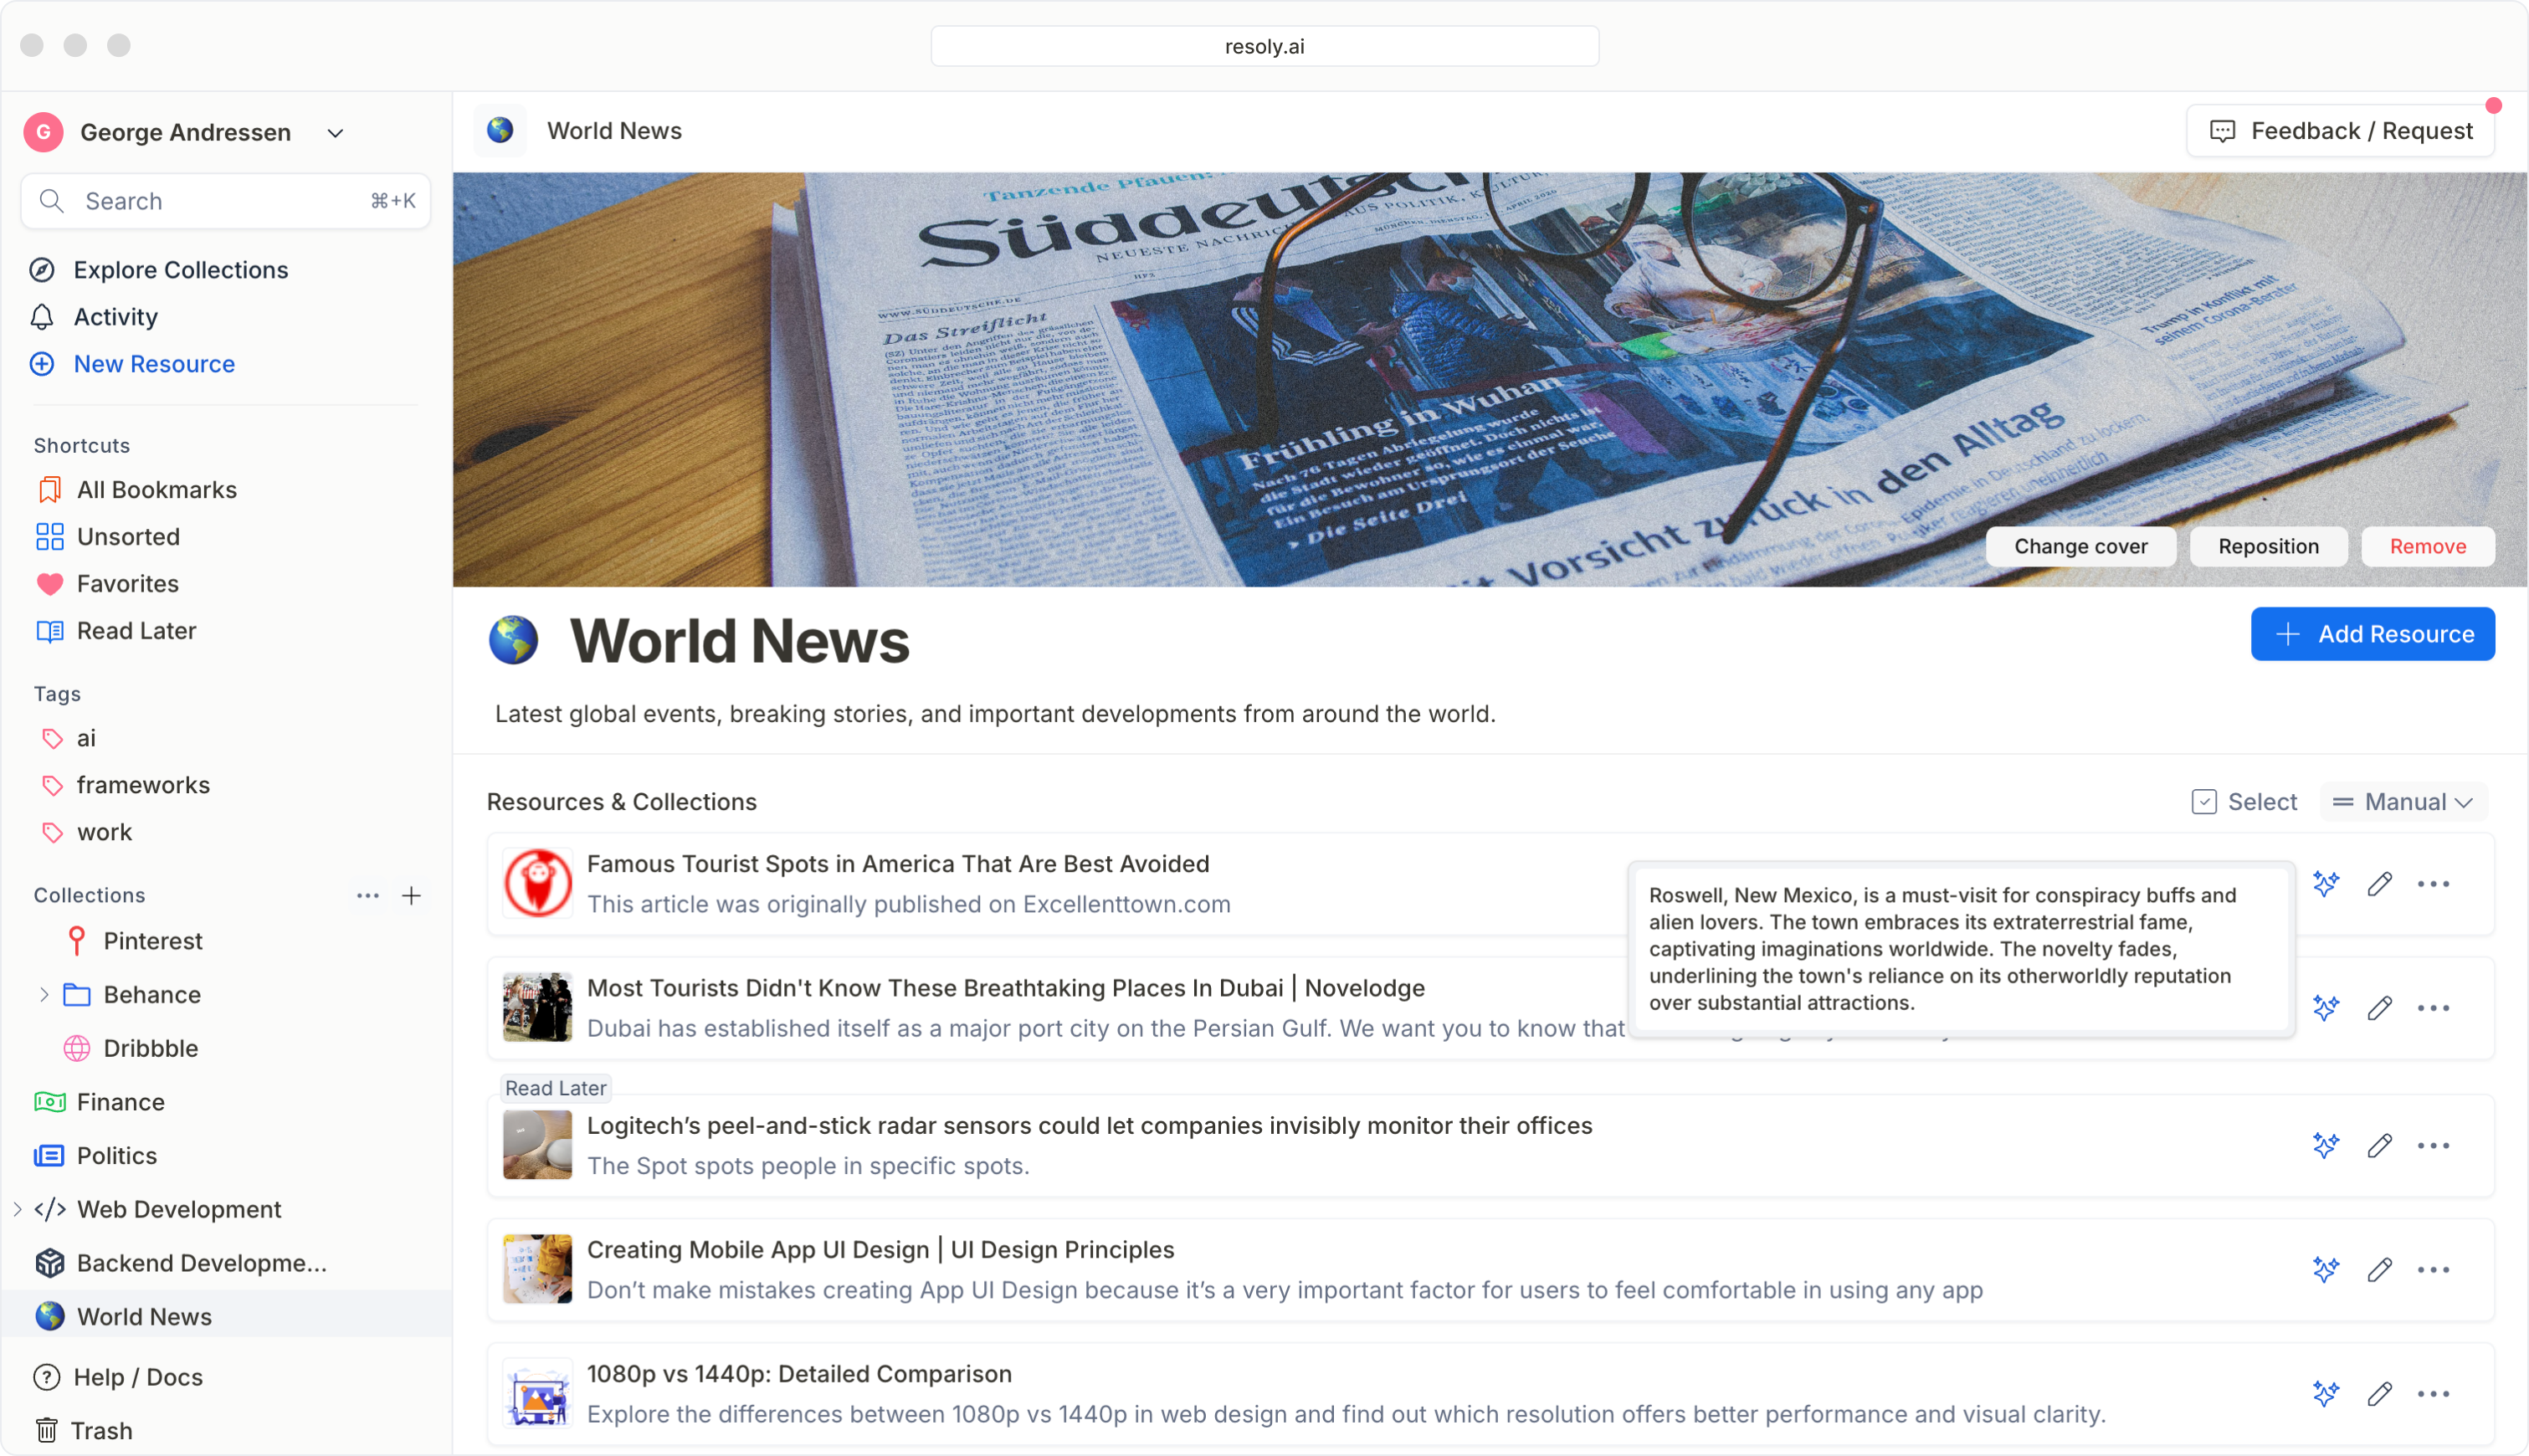Image resolution: width=2529 pixels, height=1456 pixels.
Task: Open George Andressen account dropdown
Action: tap(336, 133)
